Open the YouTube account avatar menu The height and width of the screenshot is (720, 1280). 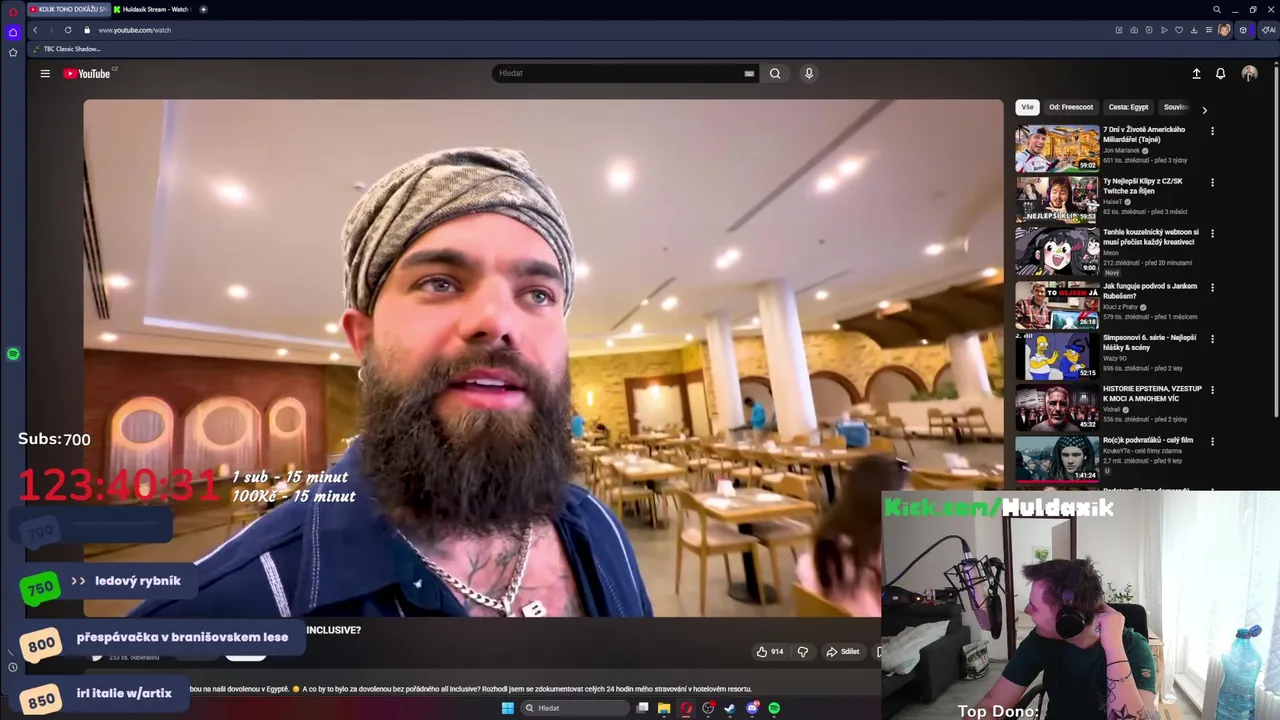click(x=1249, y=73)
